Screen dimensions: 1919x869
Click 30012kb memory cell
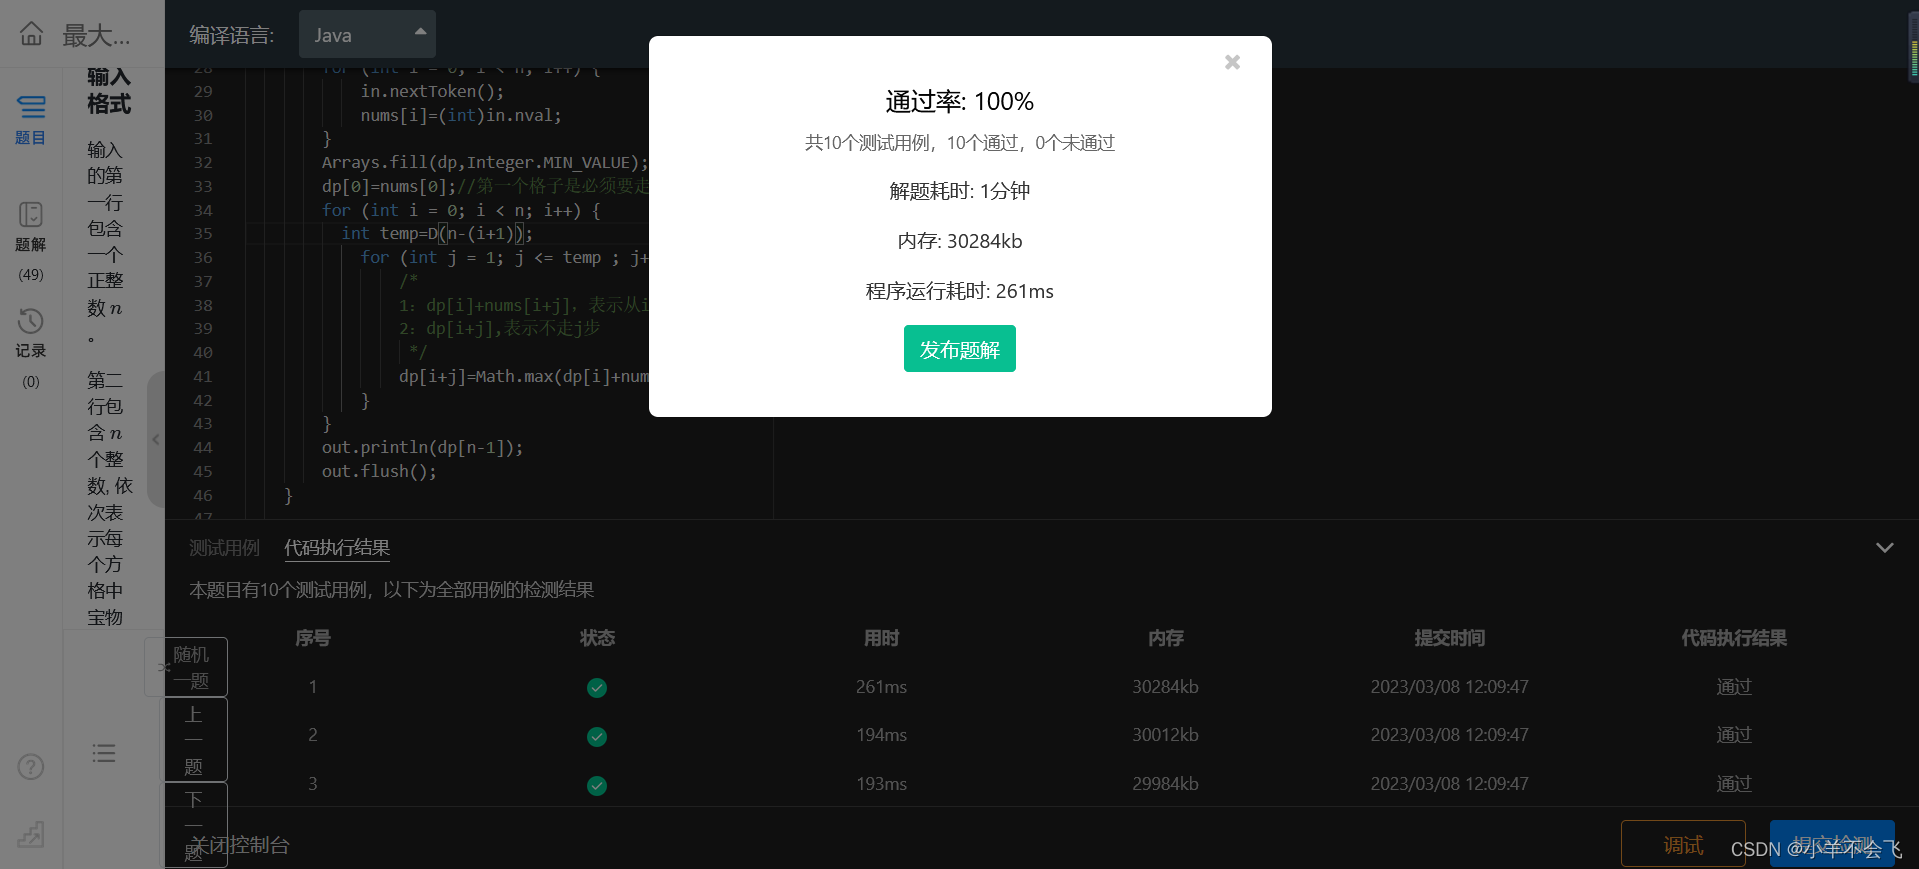[1165, 735]
